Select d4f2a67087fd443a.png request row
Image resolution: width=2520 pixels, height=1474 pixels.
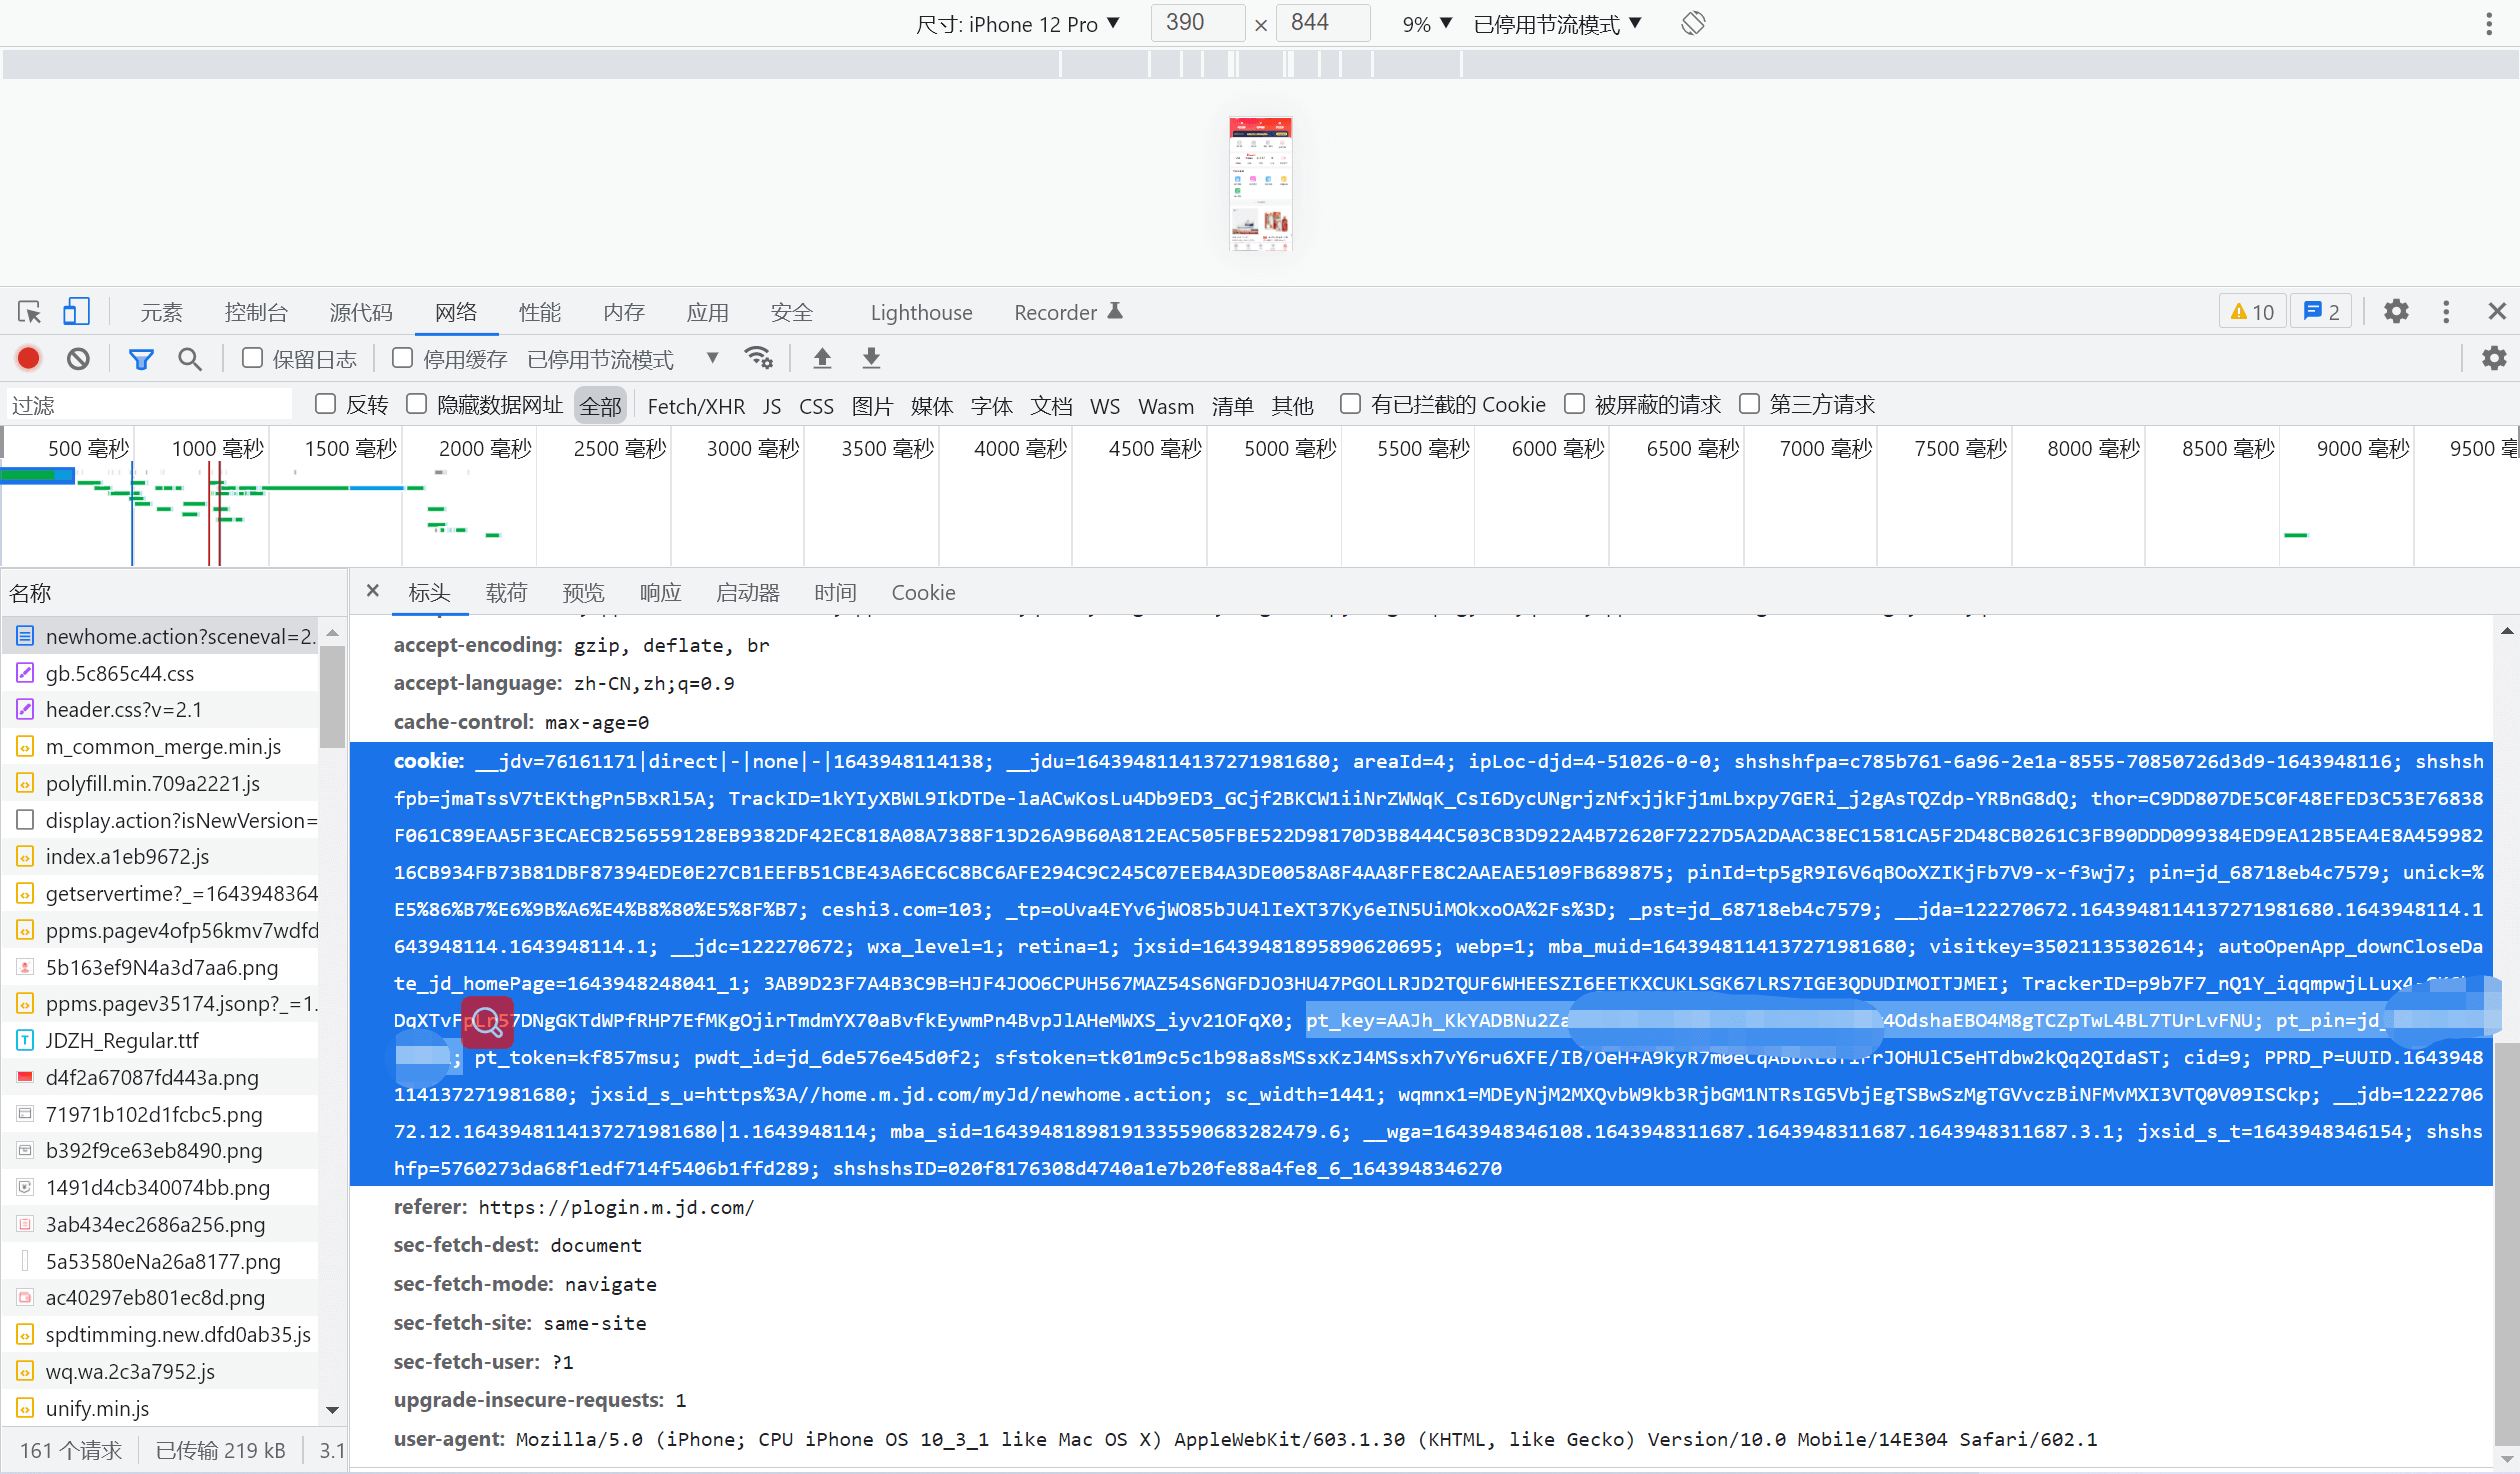click(x=160, y=1077)
